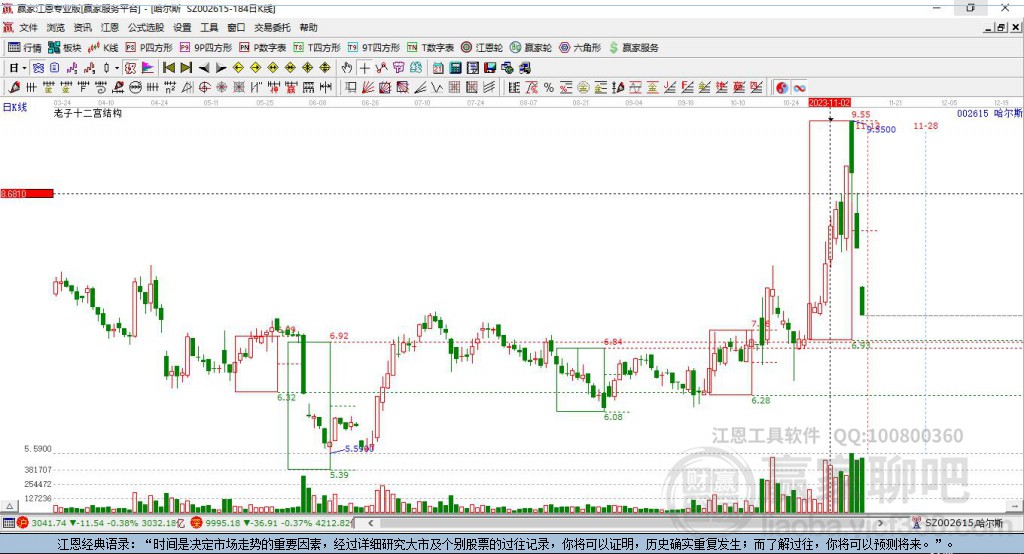Open the 行情 market quotes view
Image resolution: width=1024 pixels, height=554 pixels.
point(25,48)
